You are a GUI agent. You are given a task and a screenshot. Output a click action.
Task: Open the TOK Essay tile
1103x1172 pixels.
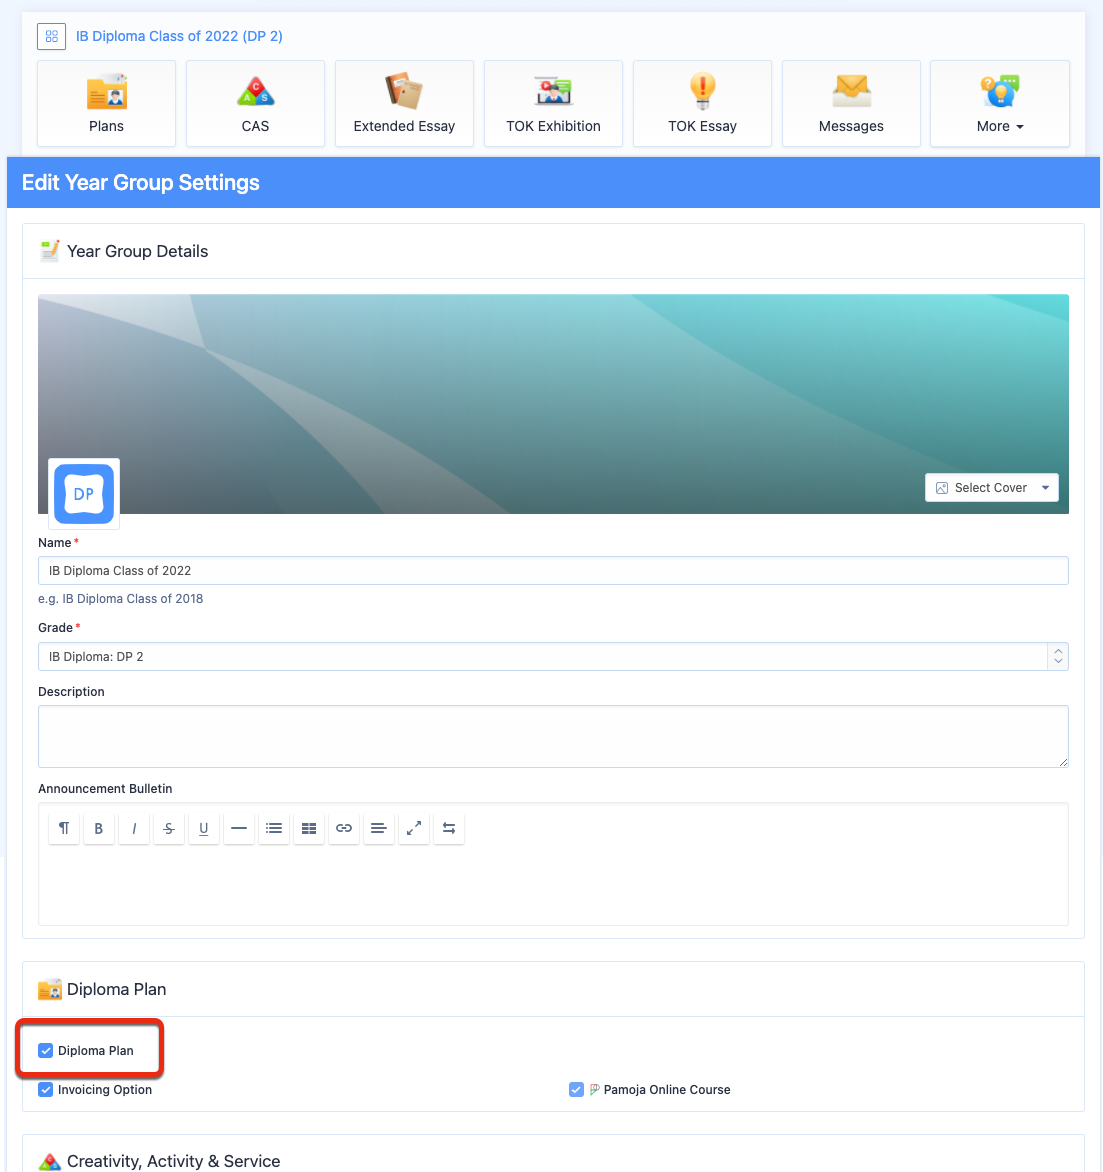point(702,104)
